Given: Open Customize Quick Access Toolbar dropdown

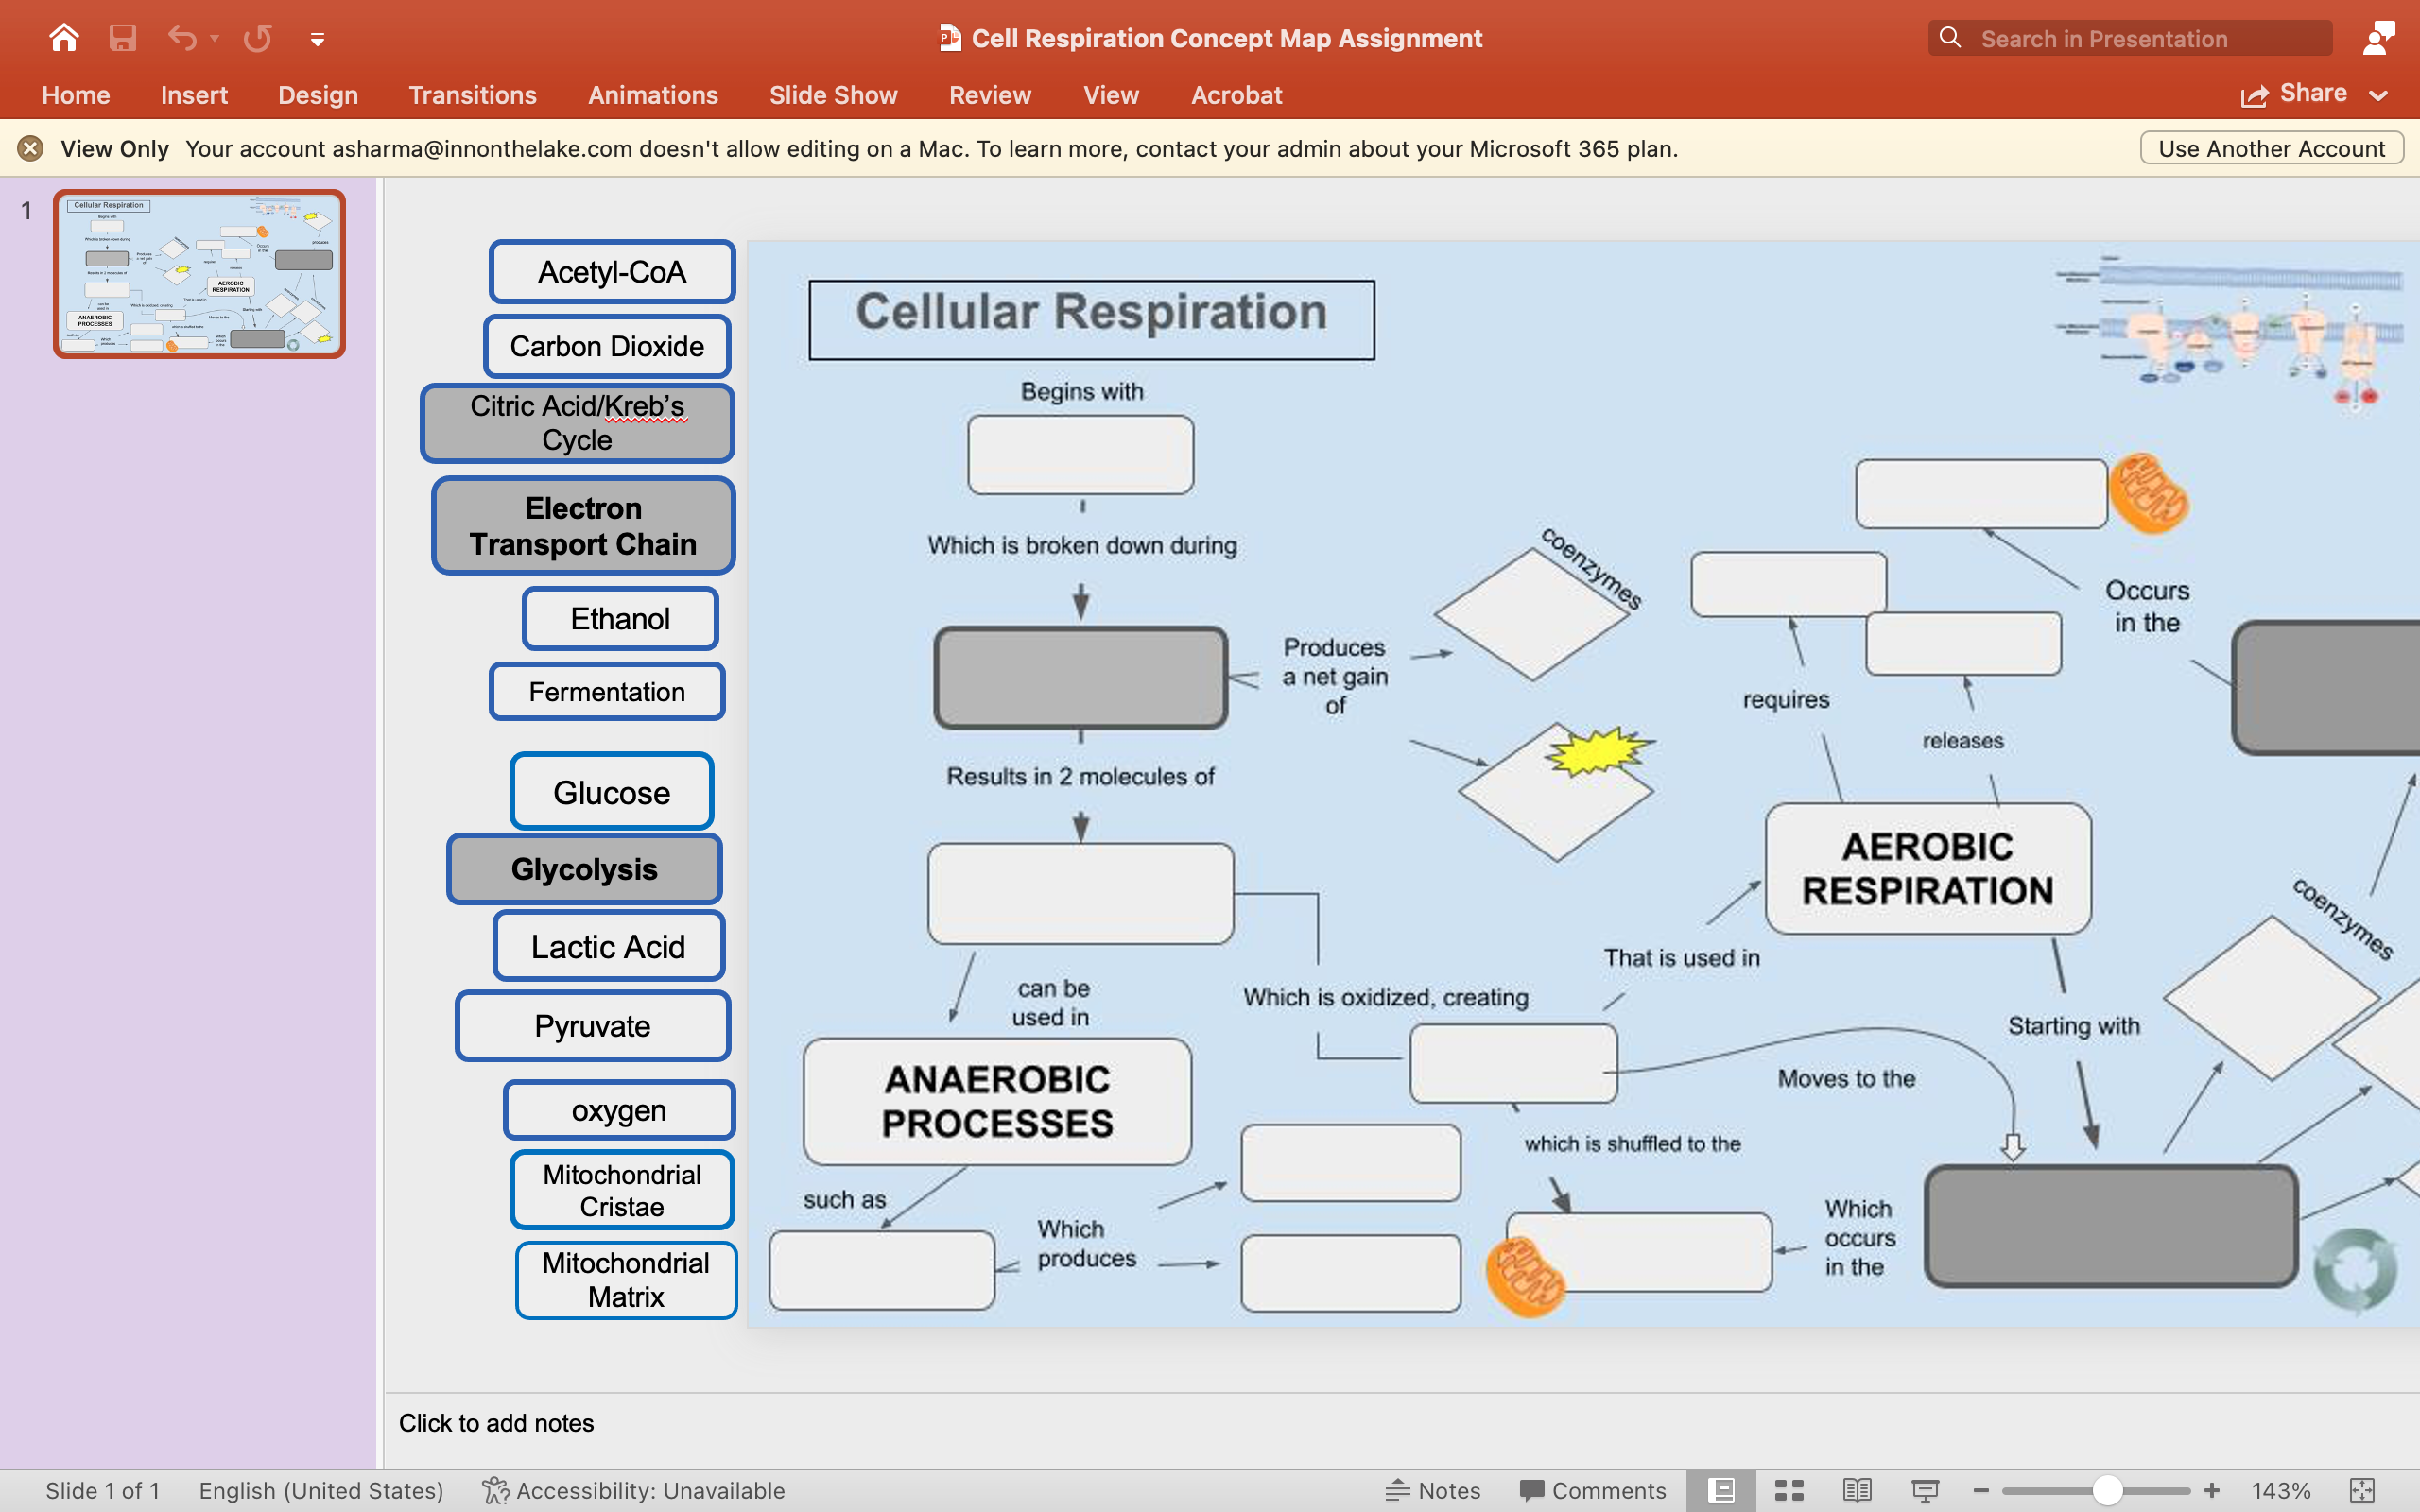Looking at the screenshot, I should (x=317, y=39).
